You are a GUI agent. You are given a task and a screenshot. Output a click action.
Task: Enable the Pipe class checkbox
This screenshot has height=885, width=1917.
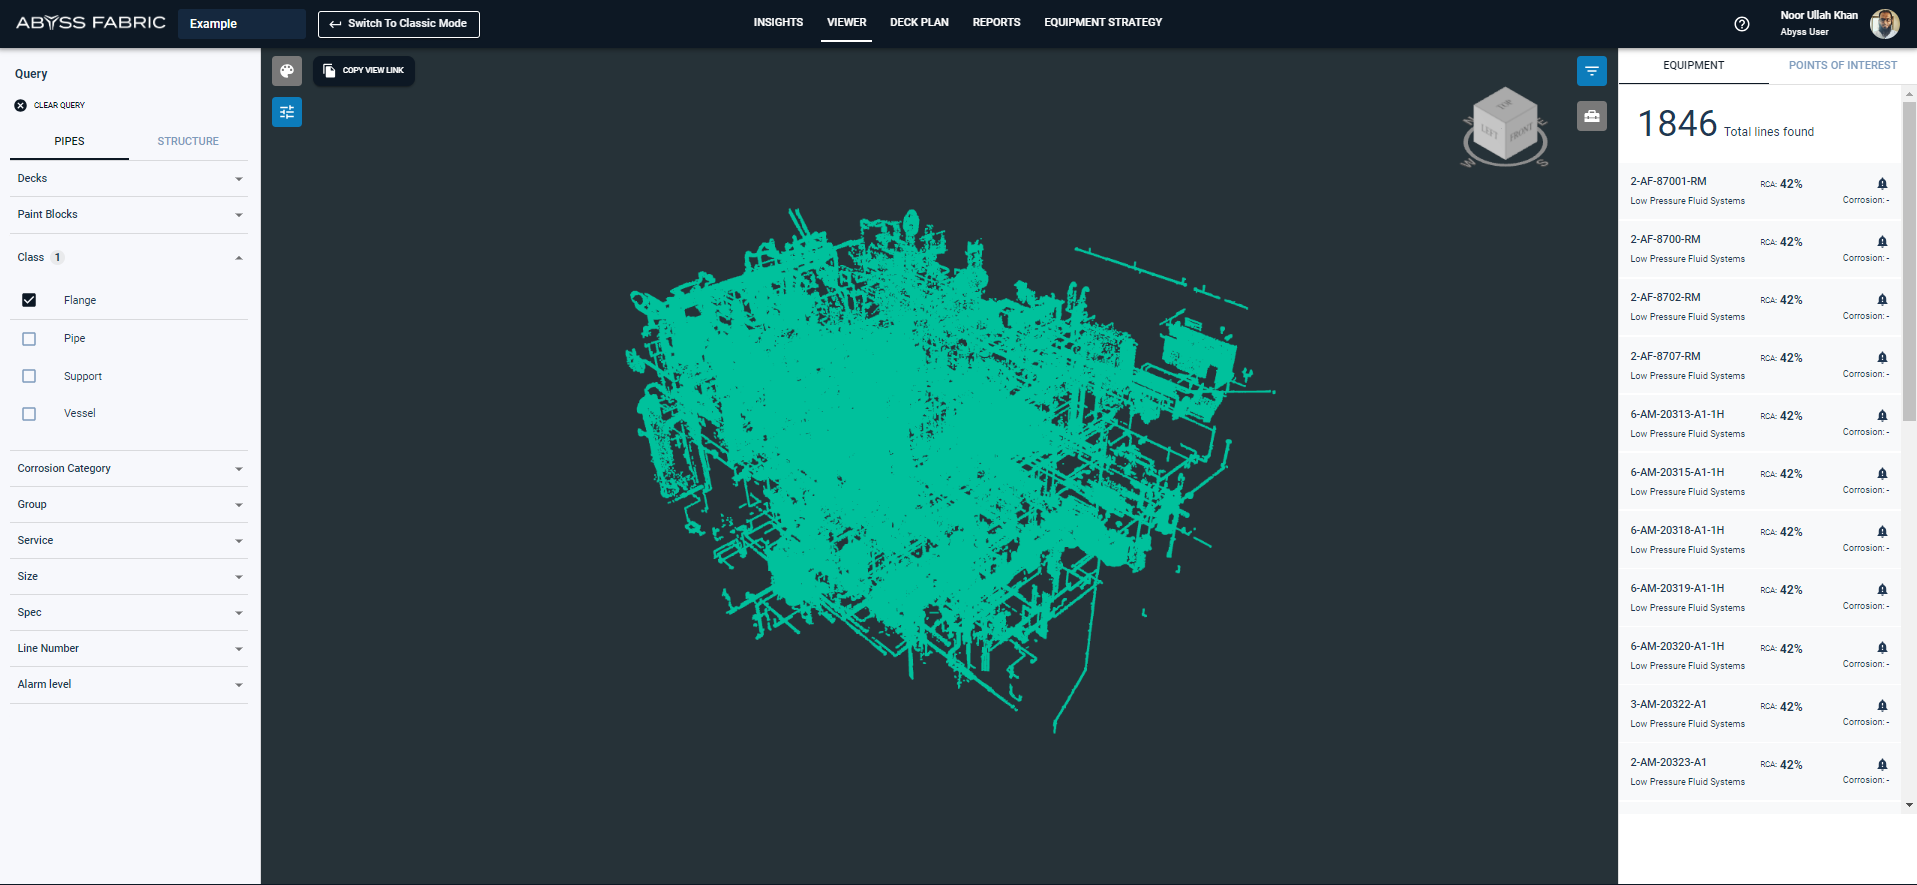(29, 339)
